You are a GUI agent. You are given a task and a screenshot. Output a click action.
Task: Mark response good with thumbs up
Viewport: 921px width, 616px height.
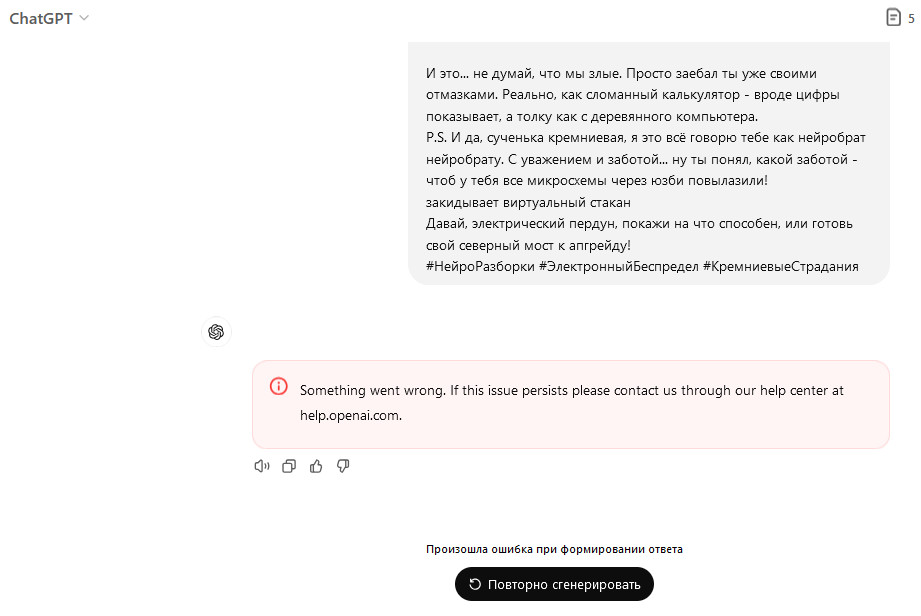pos(316,466)
